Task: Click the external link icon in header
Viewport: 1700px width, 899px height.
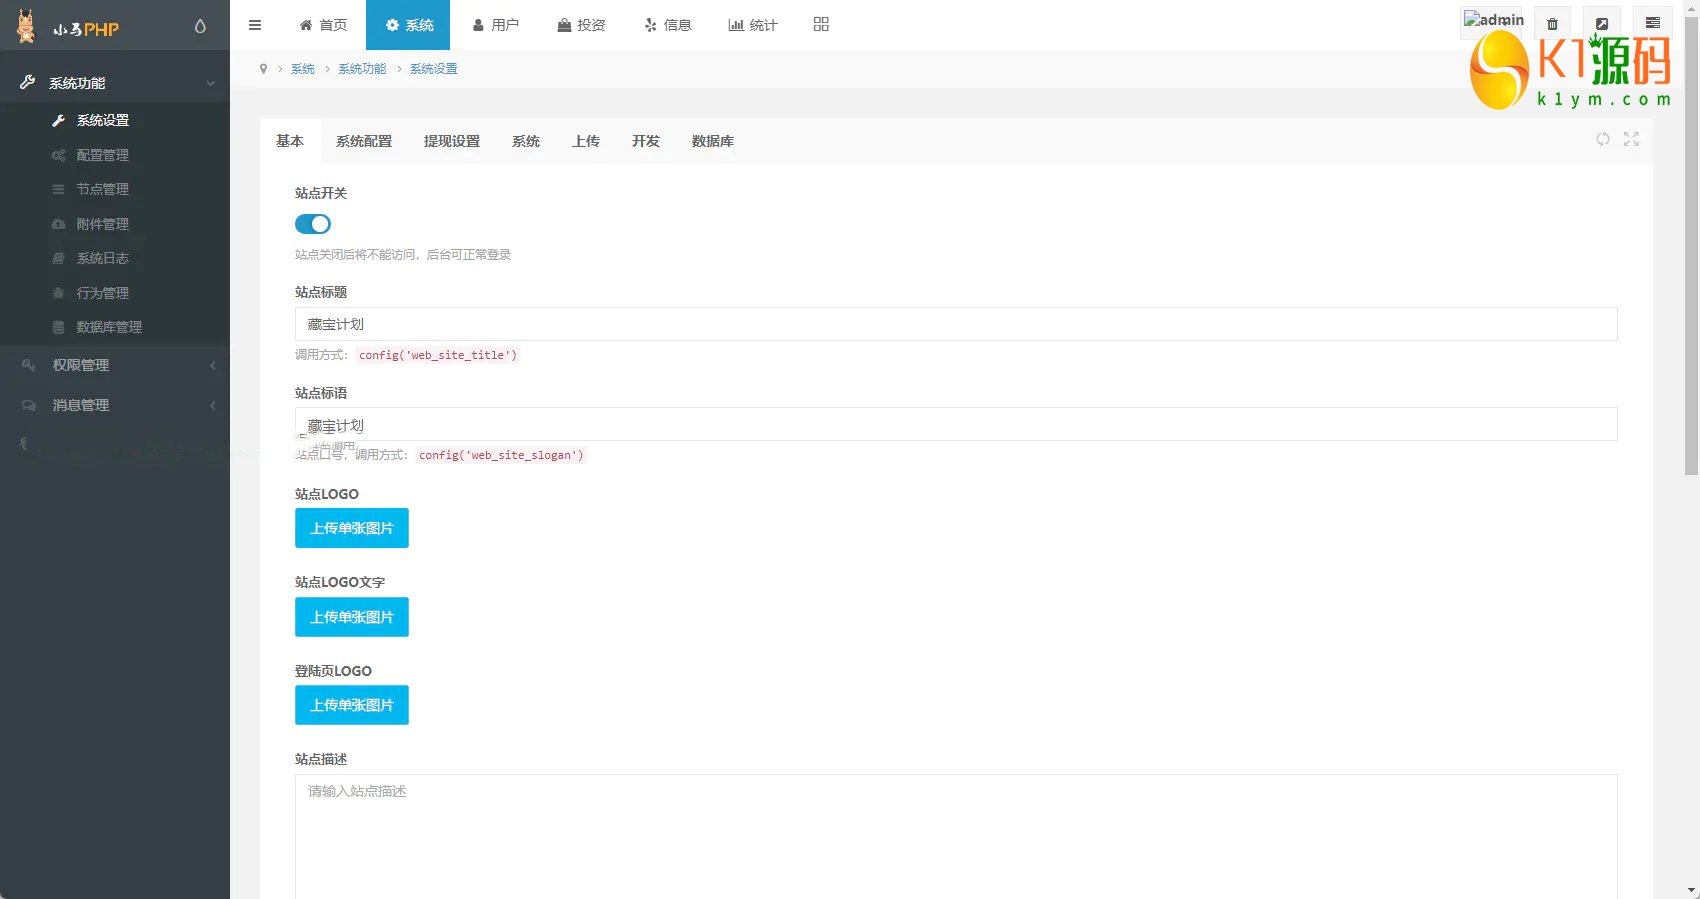Action: click(1602, 24)
